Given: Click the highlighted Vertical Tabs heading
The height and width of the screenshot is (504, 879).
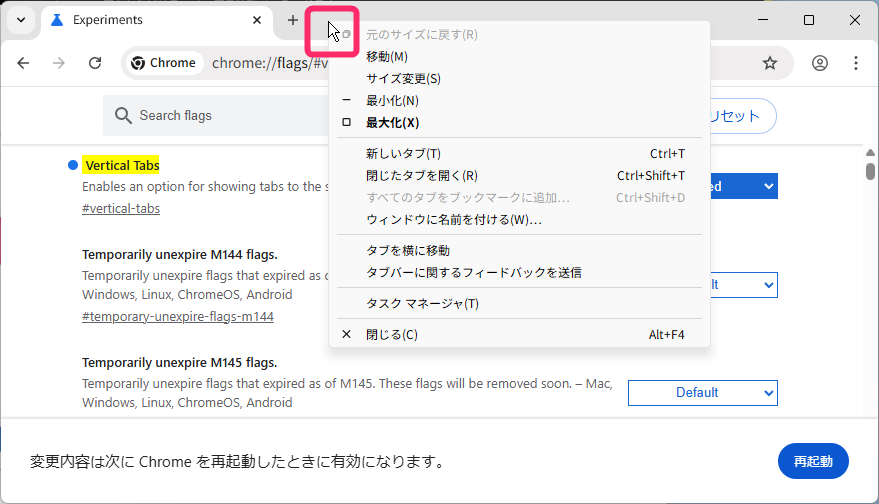Looking at the screenshot, I should tap(122, 165).
